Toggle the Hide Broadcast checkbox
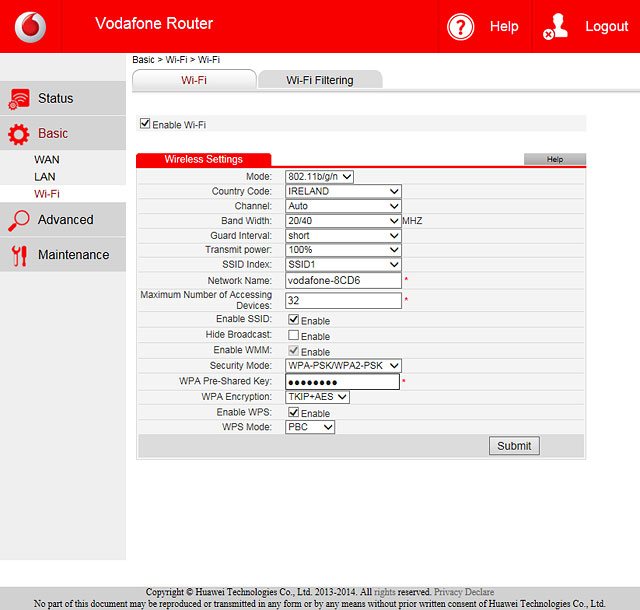 tap(294, 336)
